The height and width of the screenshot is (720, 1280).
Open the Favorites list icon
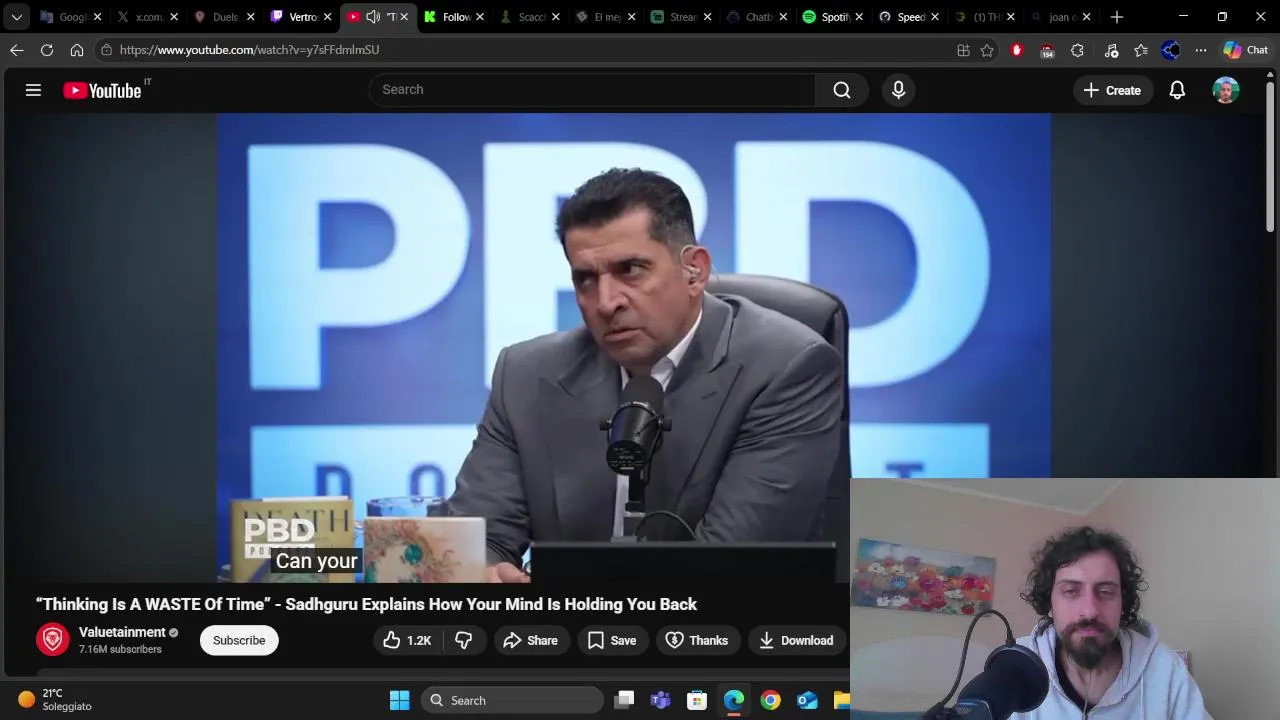click(1141, 50)
